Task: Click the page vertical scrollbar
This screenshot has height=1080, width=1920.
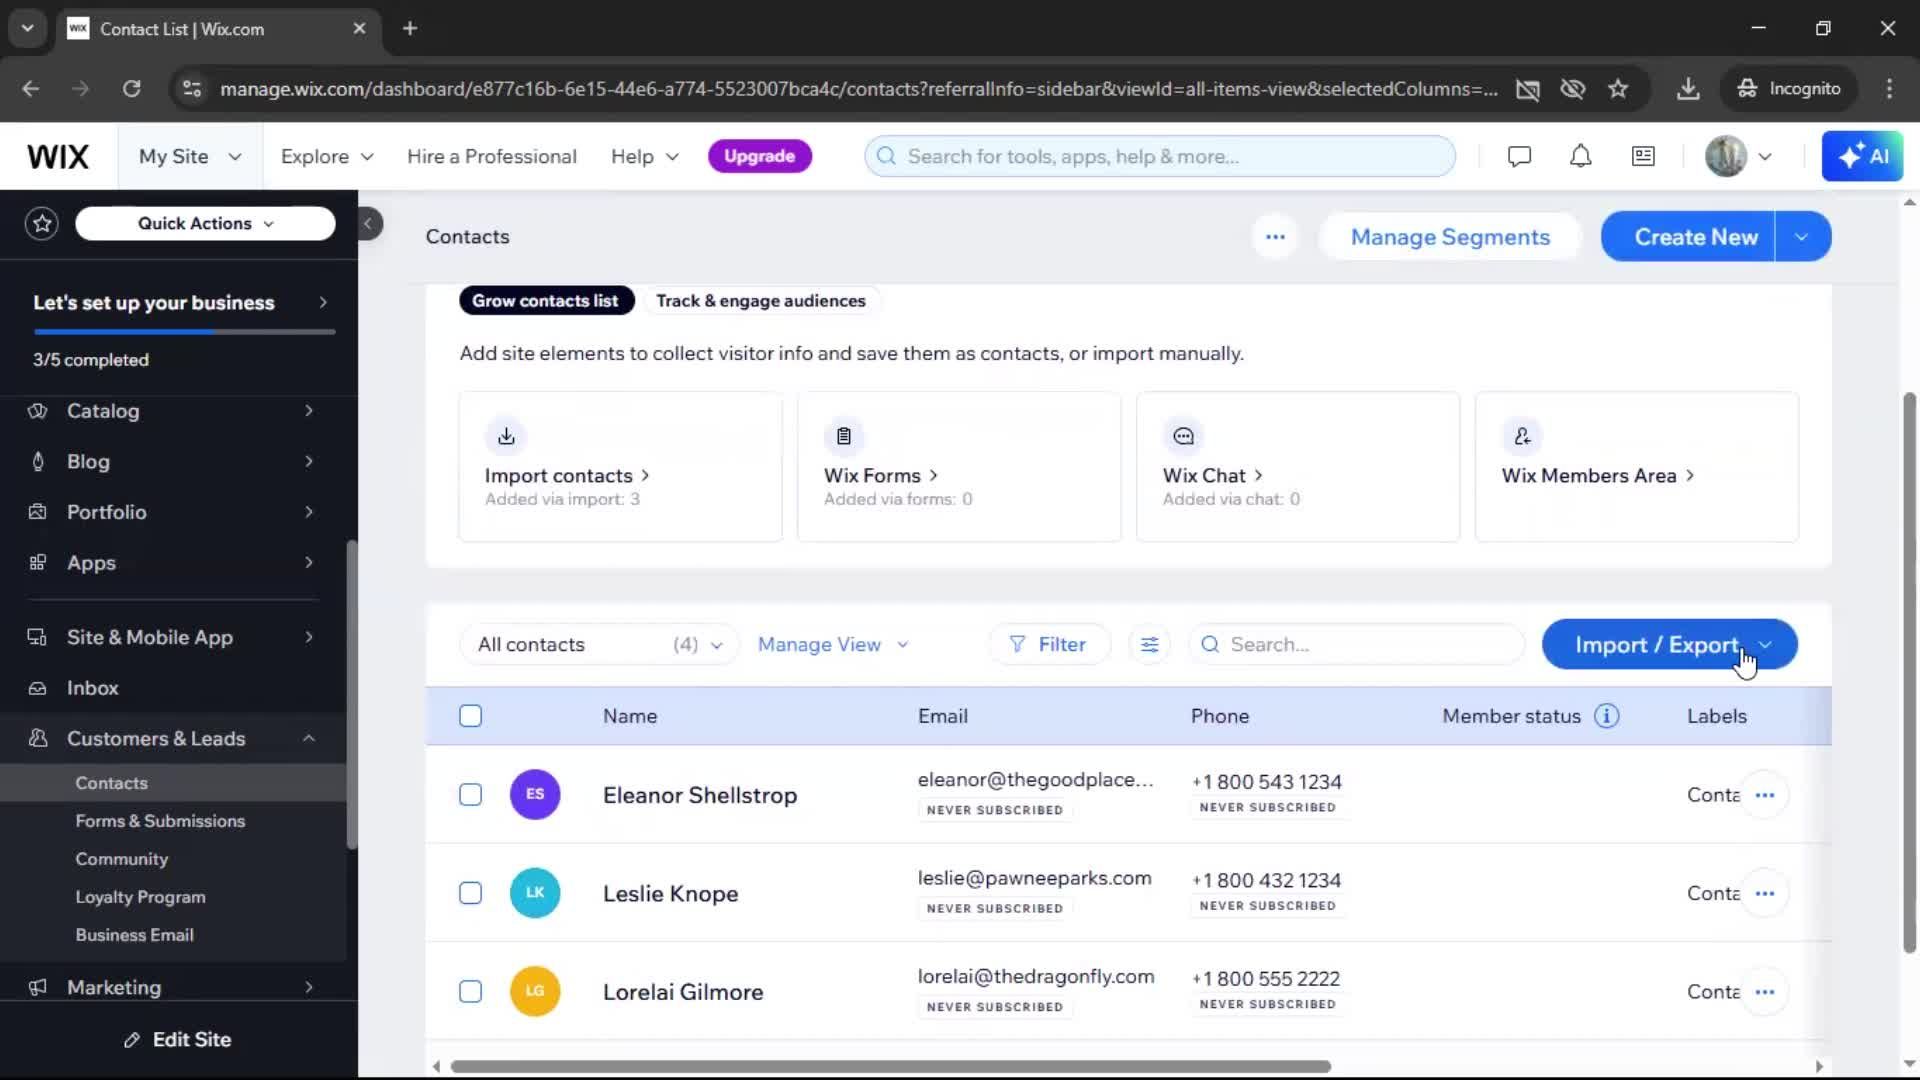Action: click(x=1909, y=672)
